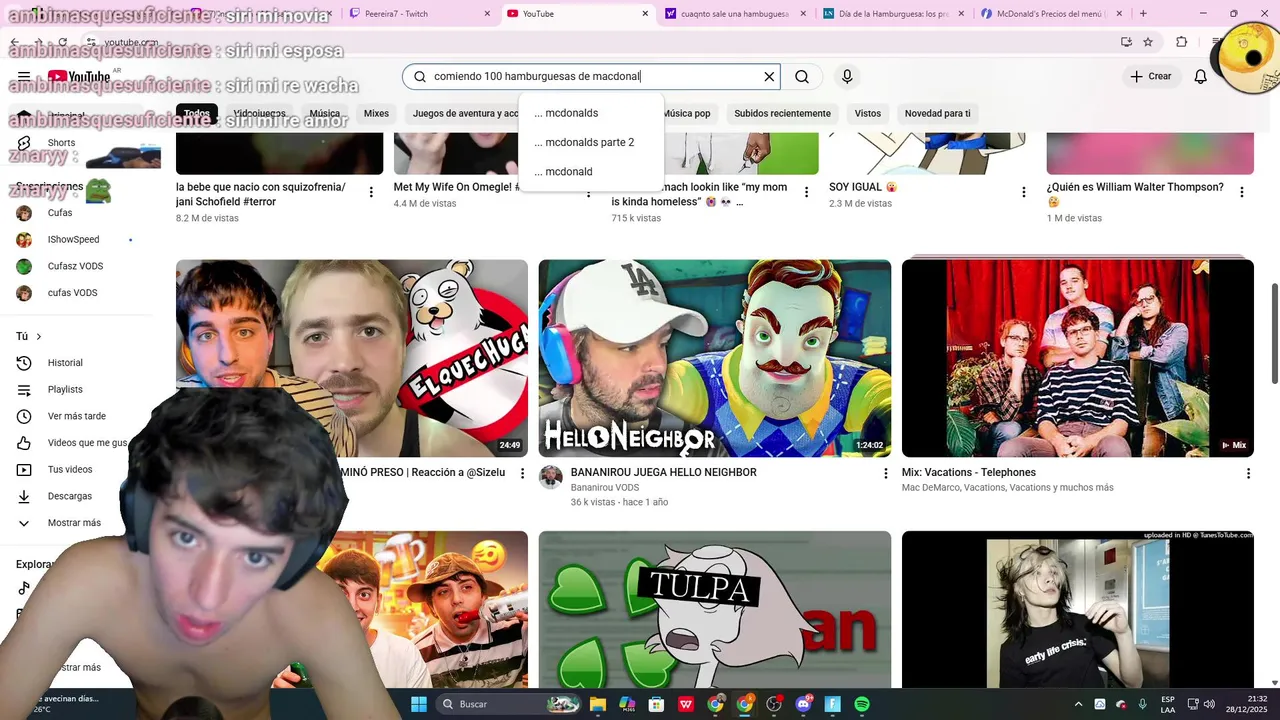Open options for 'mach lookin like' video
This screenshot has height=720, width=1280.
(x=807, y=192)
